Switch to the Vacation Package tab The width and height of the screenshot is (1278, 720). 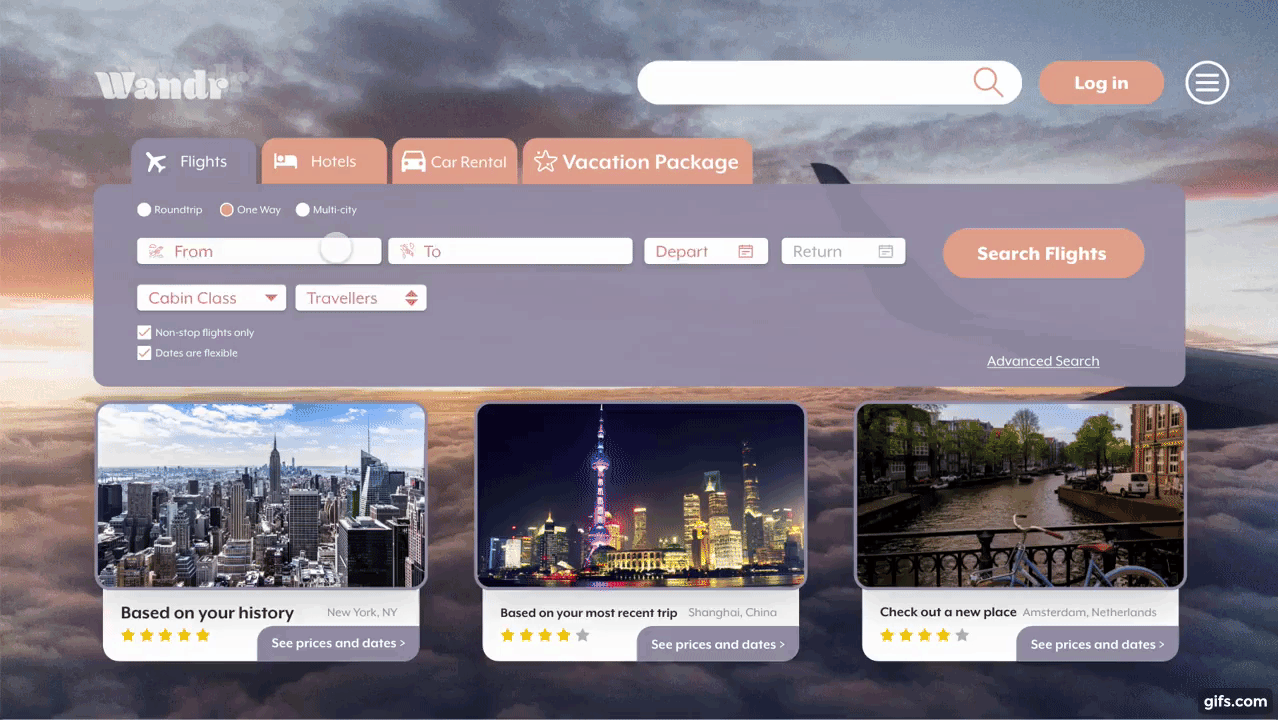(637, 162)
